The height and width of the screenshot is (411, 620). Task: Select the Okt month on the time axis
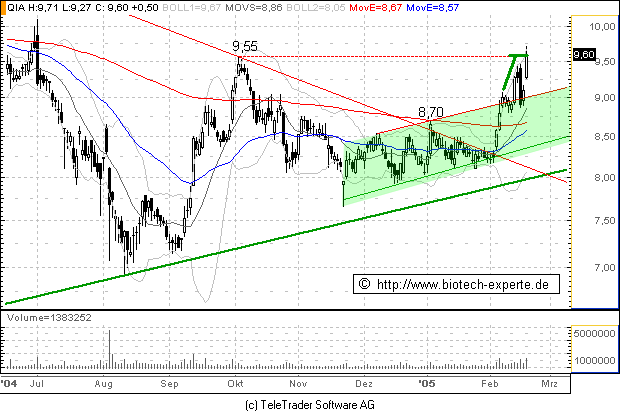(236, 383)
